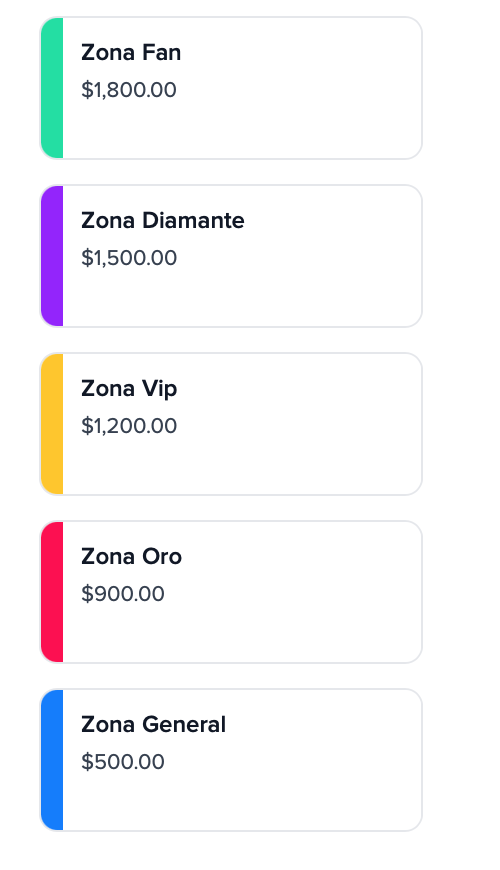
Task: Click the blue Zona General color stripe
Action: pos(52,760)
